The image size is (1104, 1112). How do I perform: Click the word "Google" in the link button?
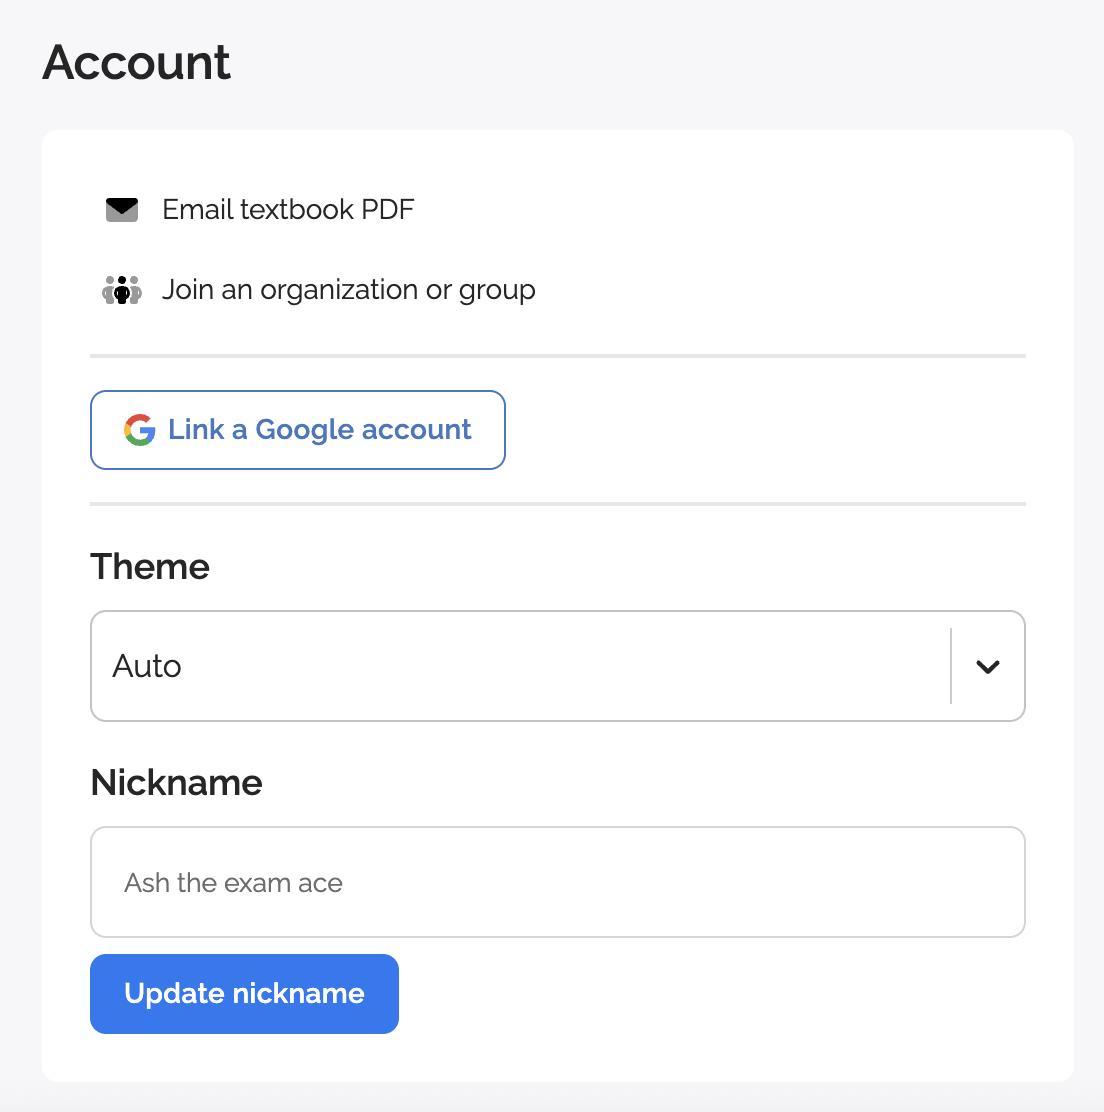[x=305, y=430]
